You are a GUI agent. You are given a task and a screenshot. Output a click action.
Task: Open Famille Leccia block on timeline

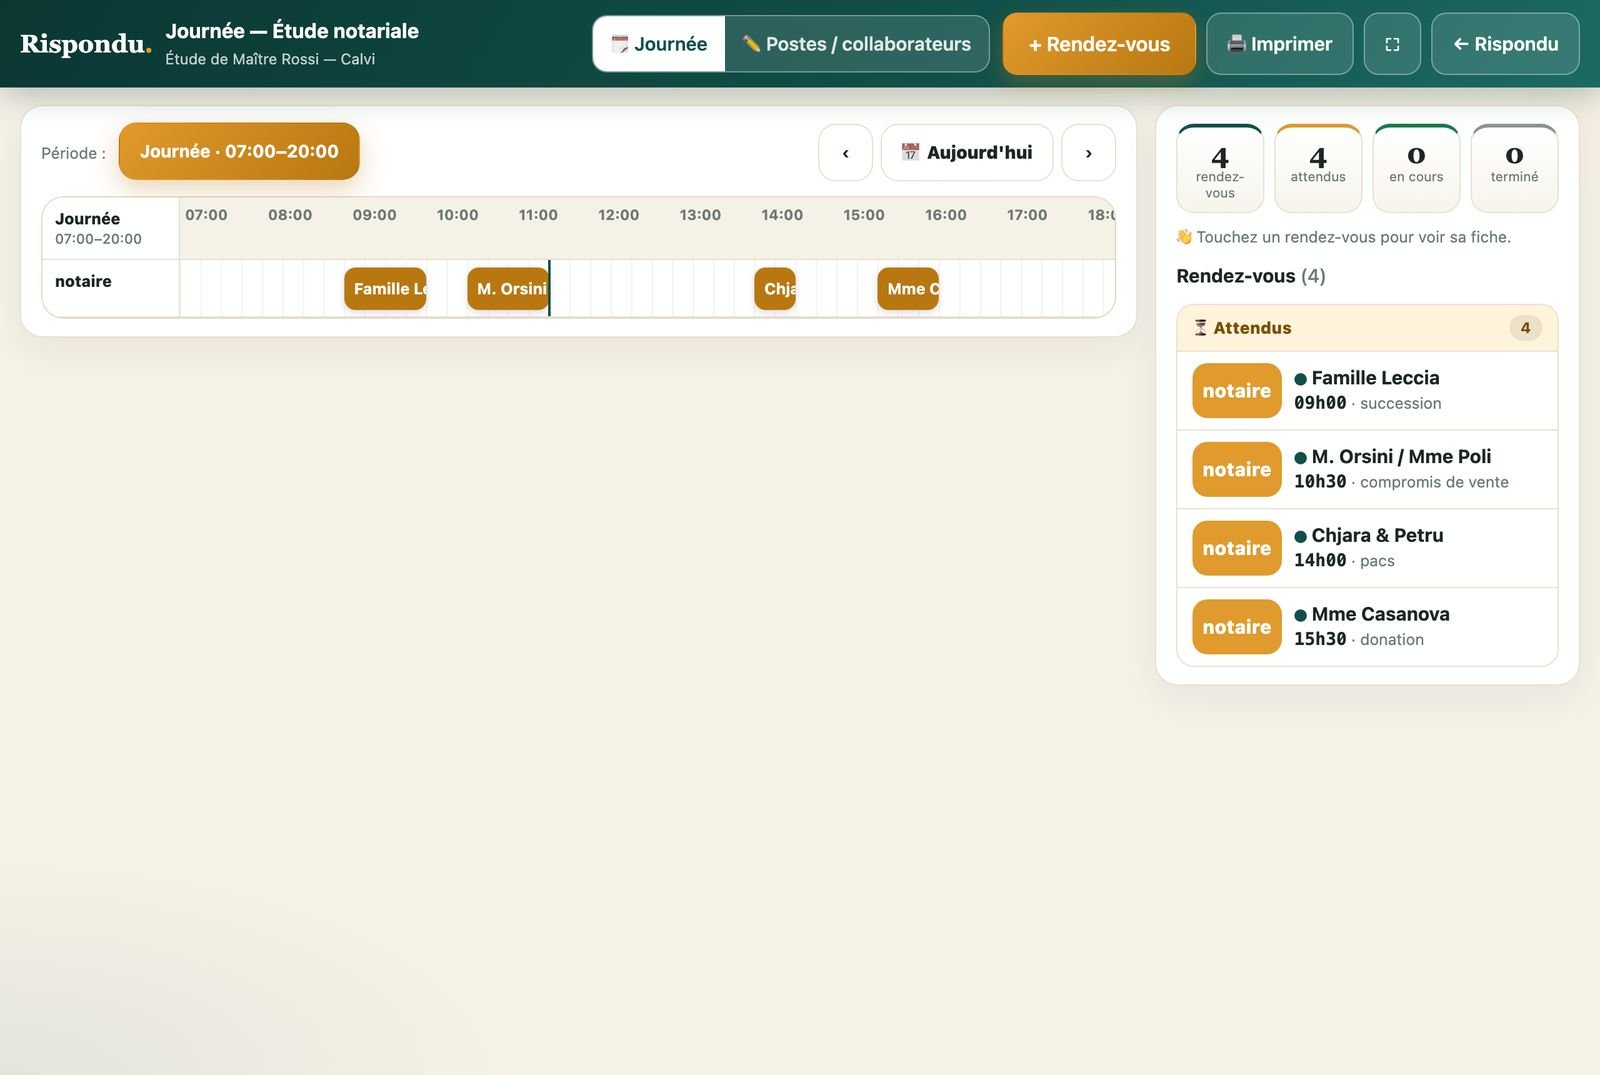[x=385, y=289]
